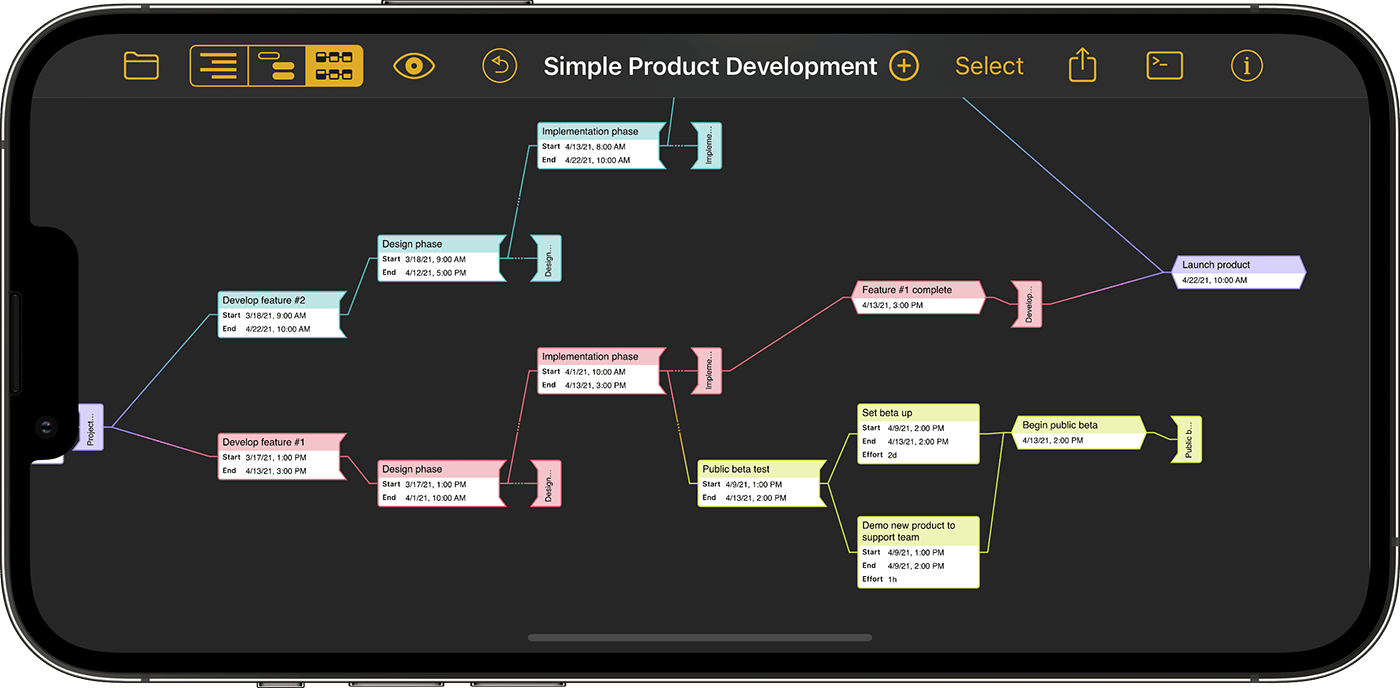Tap end date 4/13/21, 3:00 PM of Develop feature #1
This screenshot has width=1400, height=688.
pos(276,470)
